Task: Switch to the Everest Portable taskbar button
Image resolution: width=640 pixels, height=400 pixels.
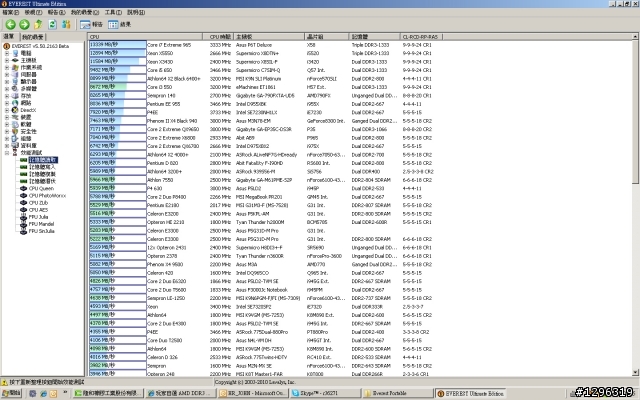Action: (398, 393)
